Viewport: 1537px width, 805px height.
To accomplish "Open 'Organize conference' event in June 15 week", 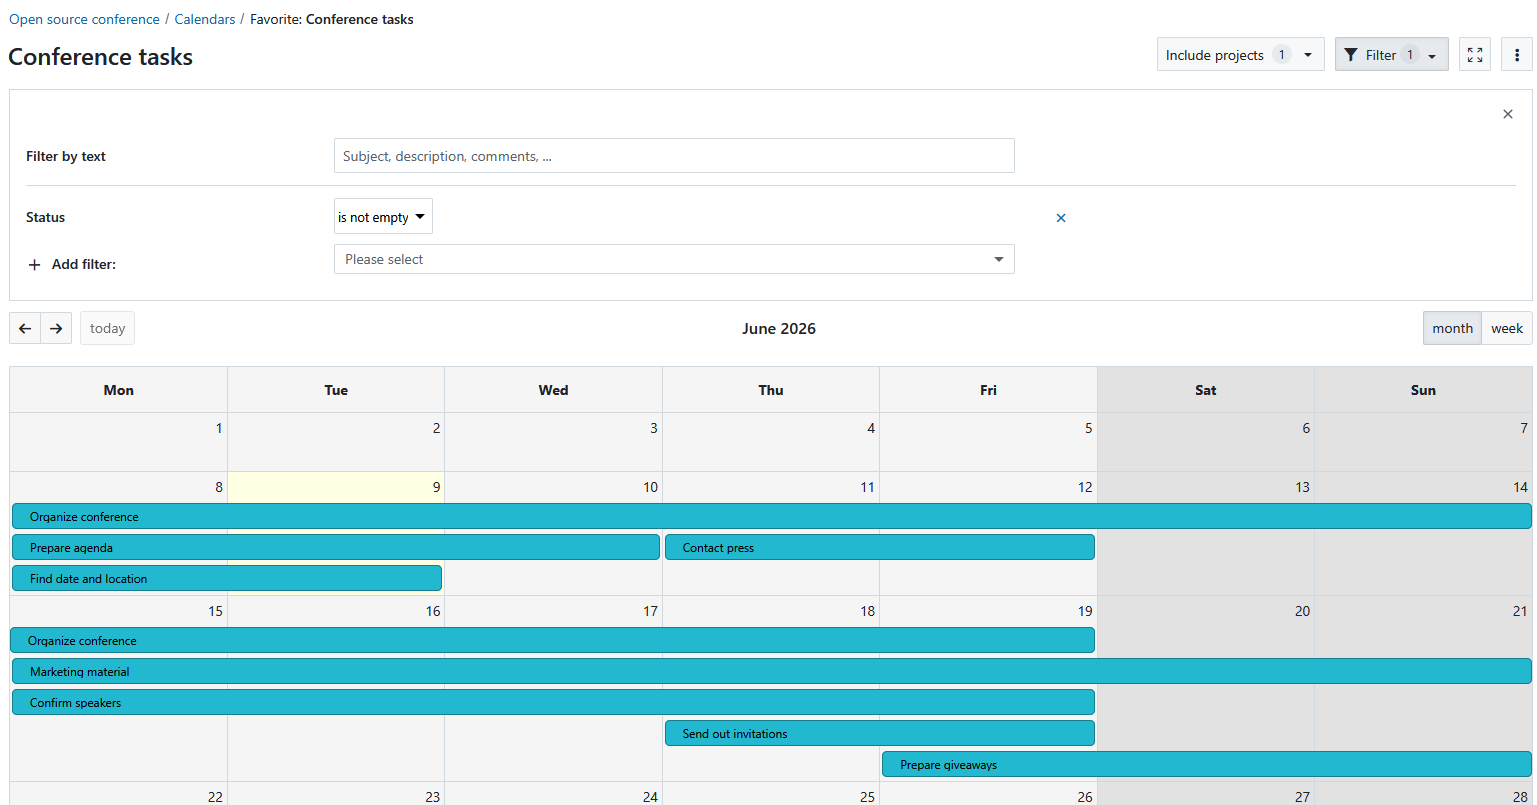I will (x=553, y=640).
